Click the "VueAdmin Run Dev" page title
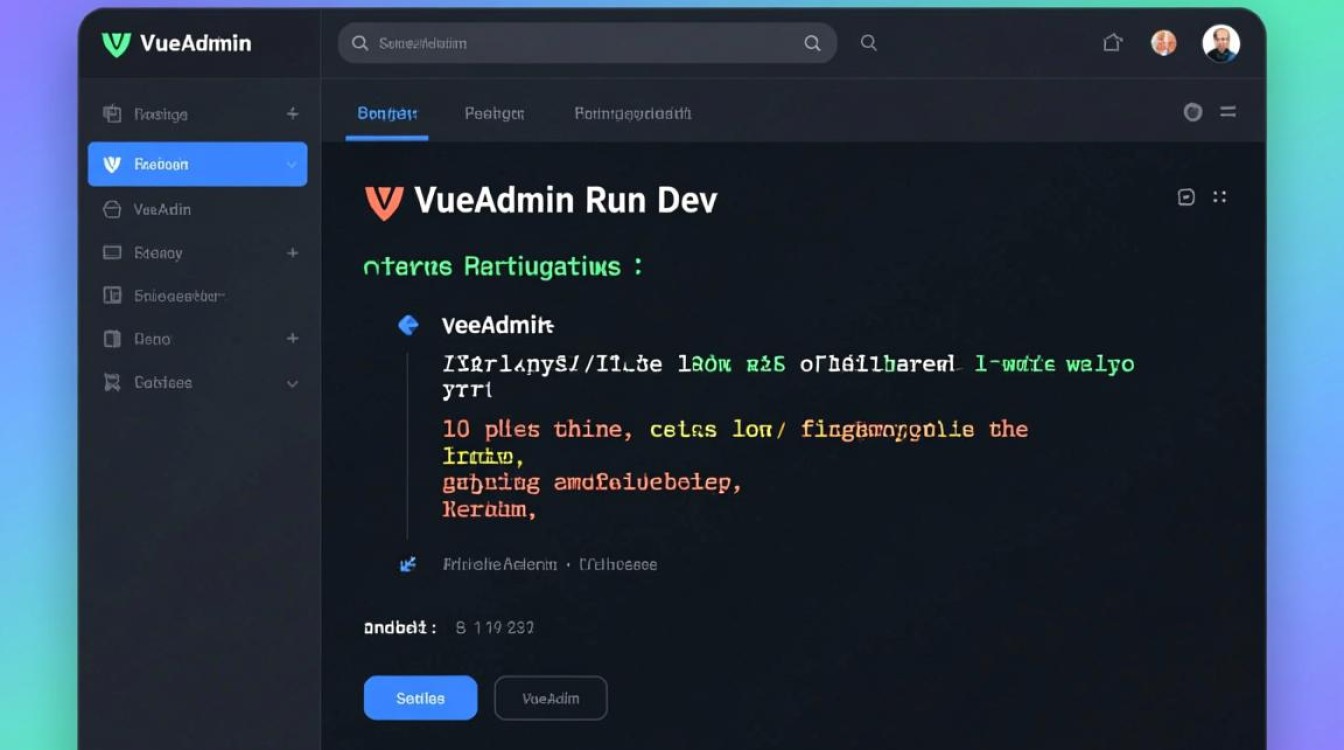Image resolution: width=1344 pixels, height=750 pixels. (x=565, y=201)
